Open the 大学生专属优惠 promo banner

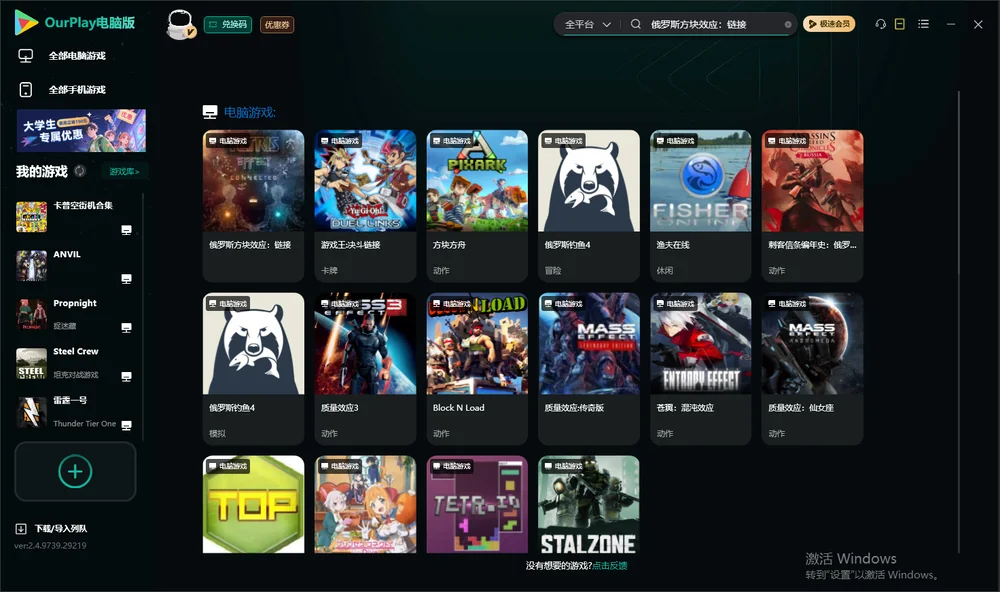pyautogui.click(x=82, y=131)
